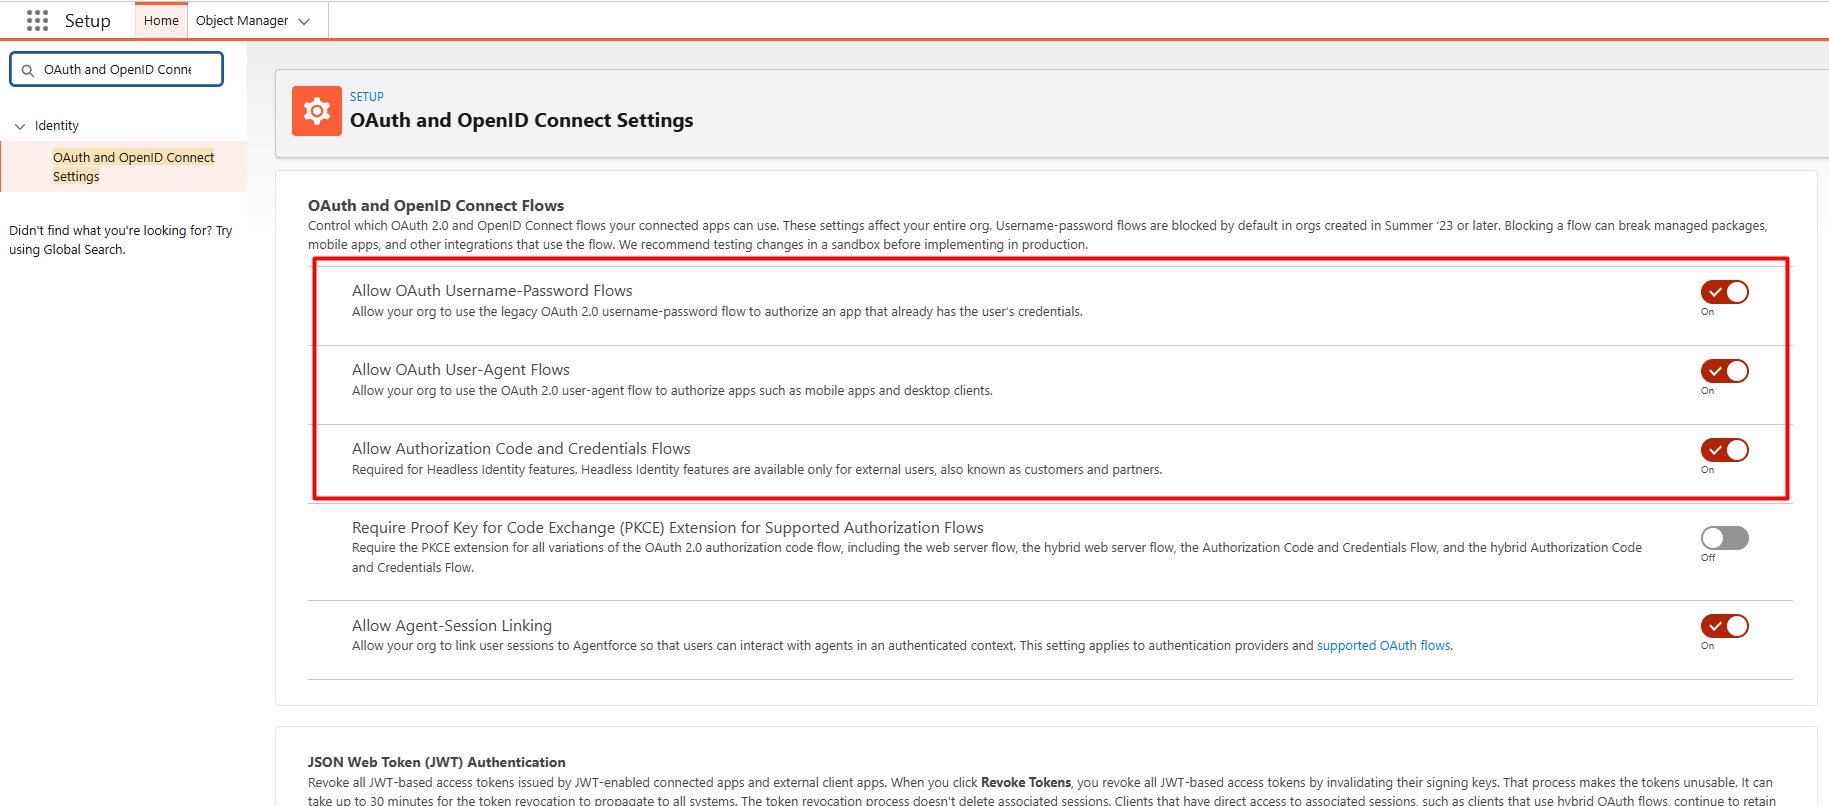
Task: Click the JSON Web Token (JWT) Authentication heading
Action: click(437, 762)
